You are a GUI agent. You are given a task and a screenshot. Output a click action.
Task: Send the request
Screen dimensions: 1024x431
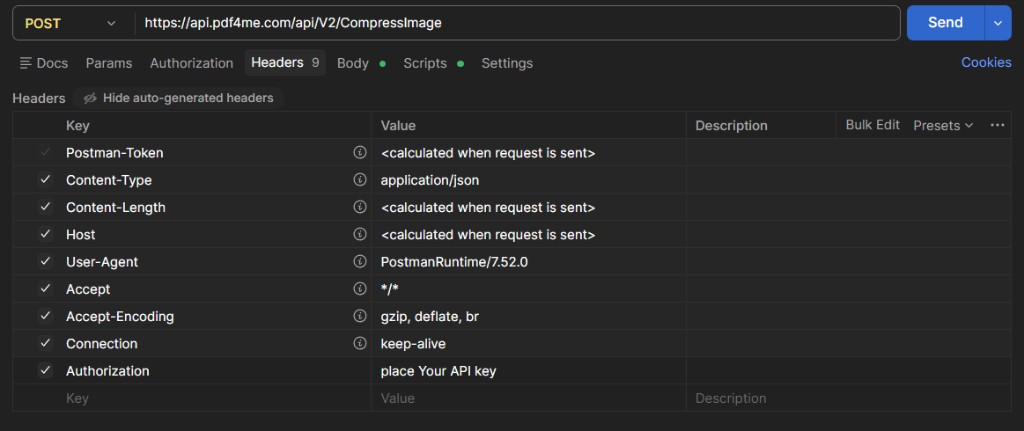946,23
